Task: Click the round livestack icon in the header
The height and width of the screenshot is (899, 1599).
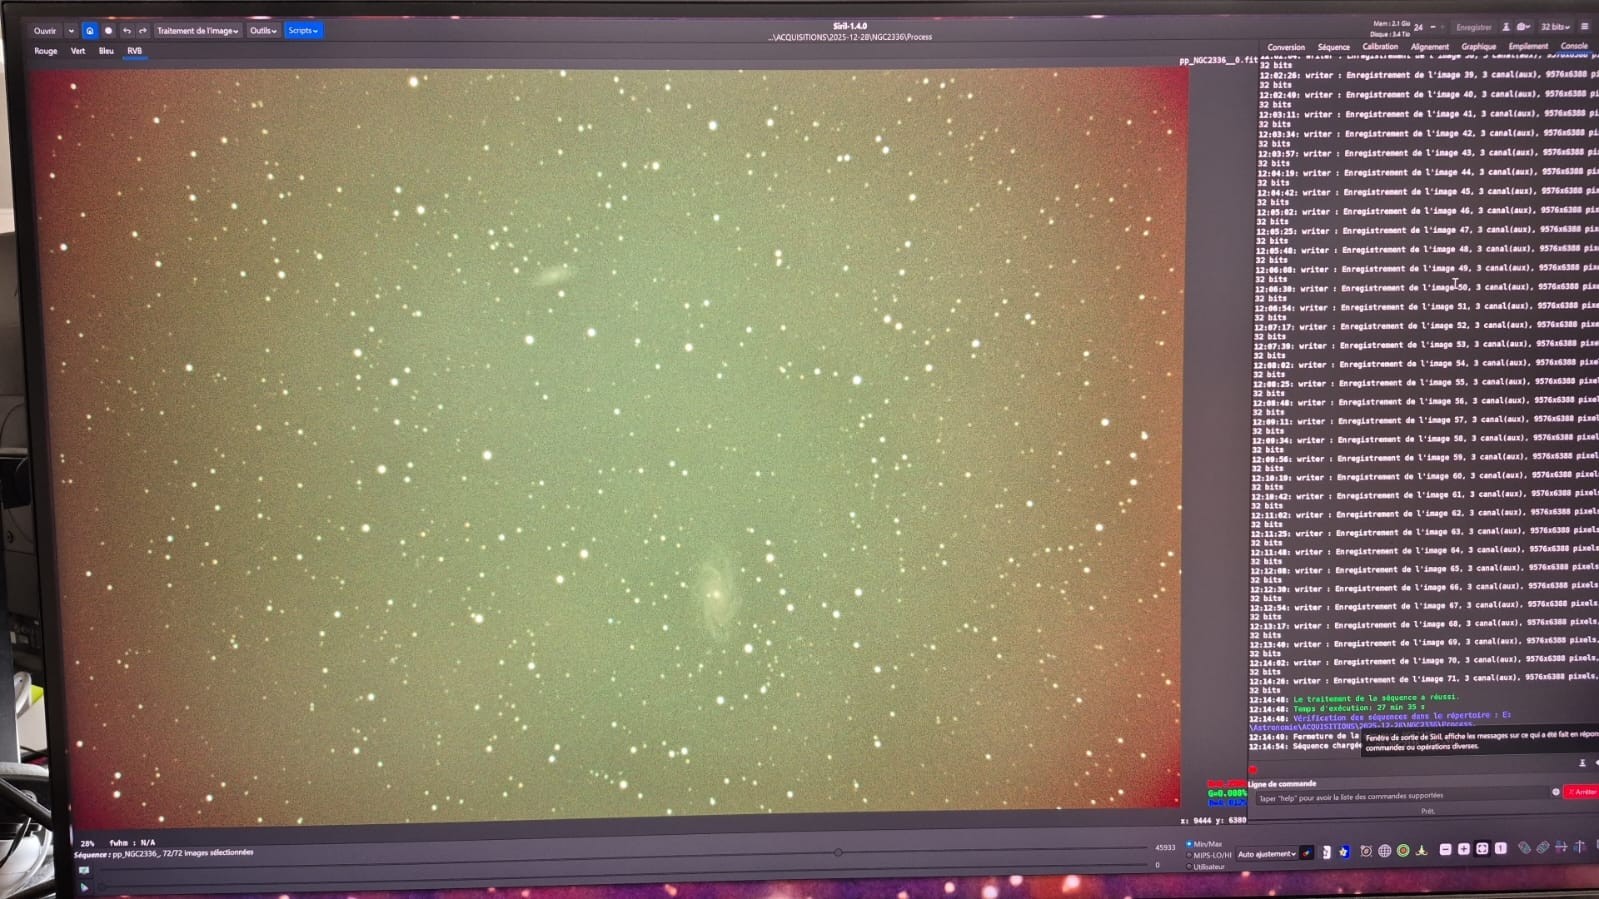Action: [x=109, y=31]
